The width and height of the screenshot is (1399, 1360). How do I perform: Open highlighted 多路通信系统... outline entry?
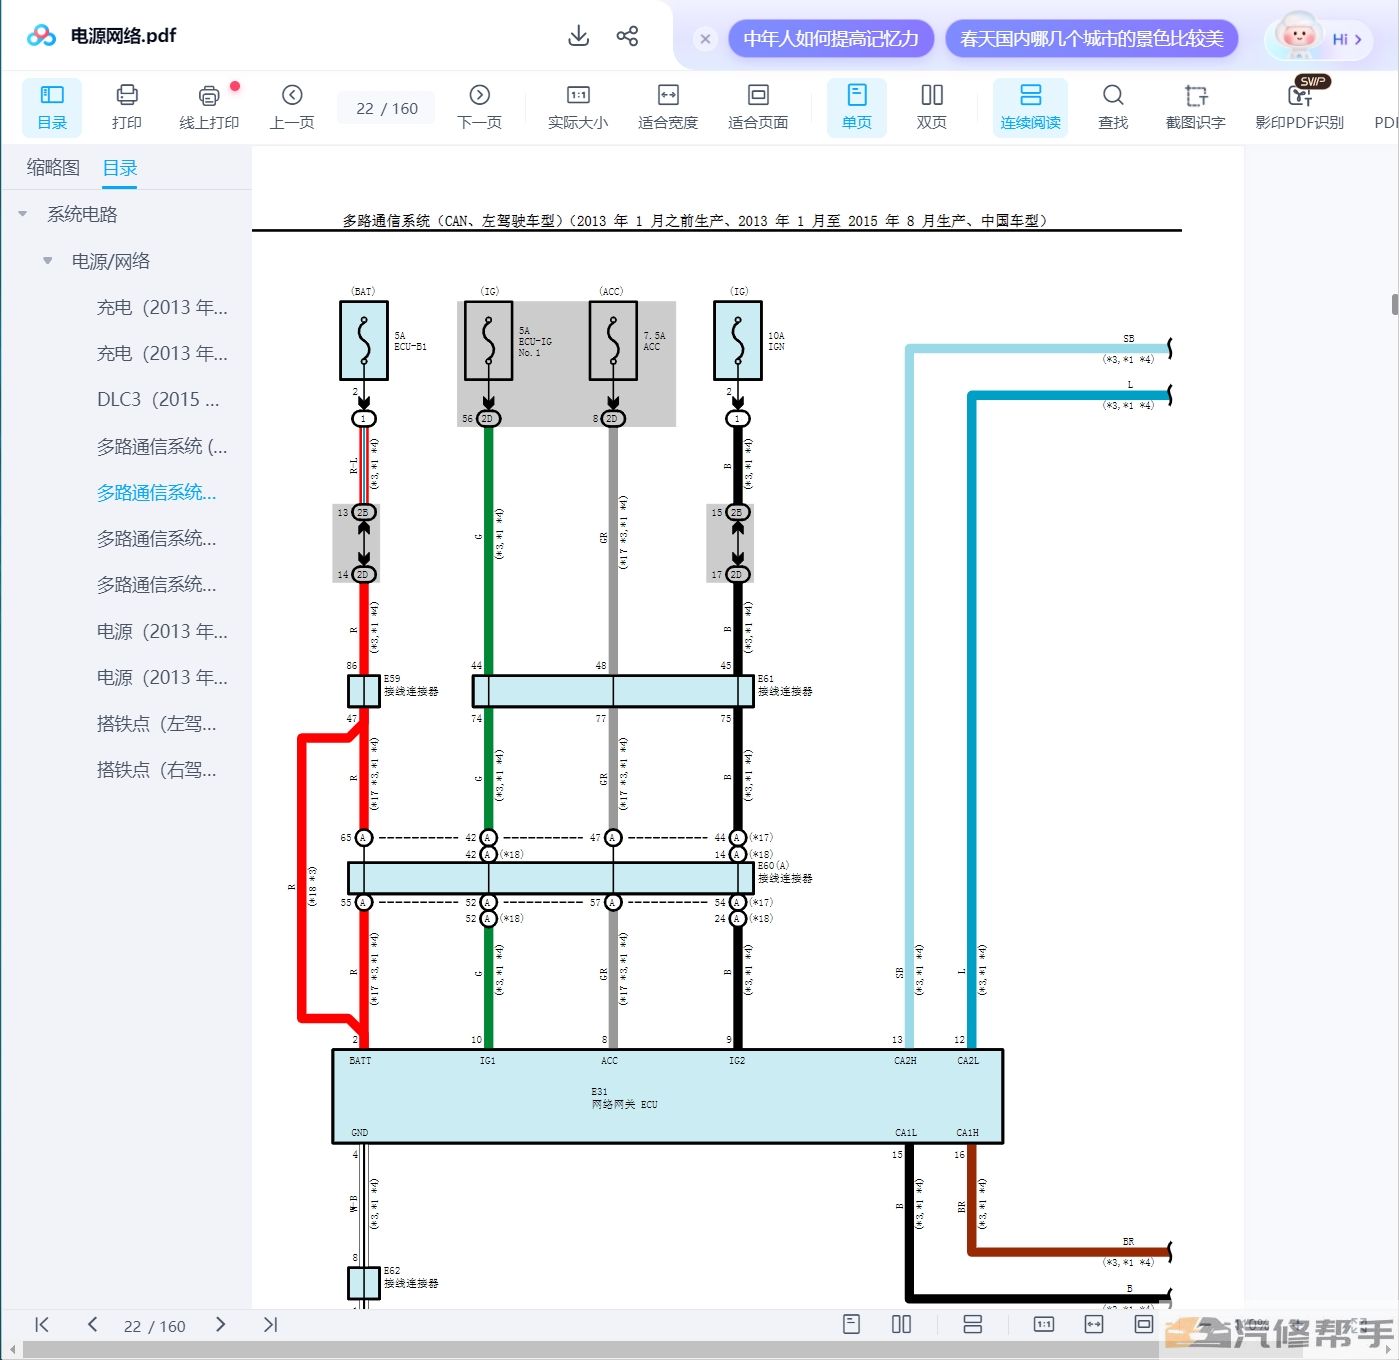tap(156, 492)
